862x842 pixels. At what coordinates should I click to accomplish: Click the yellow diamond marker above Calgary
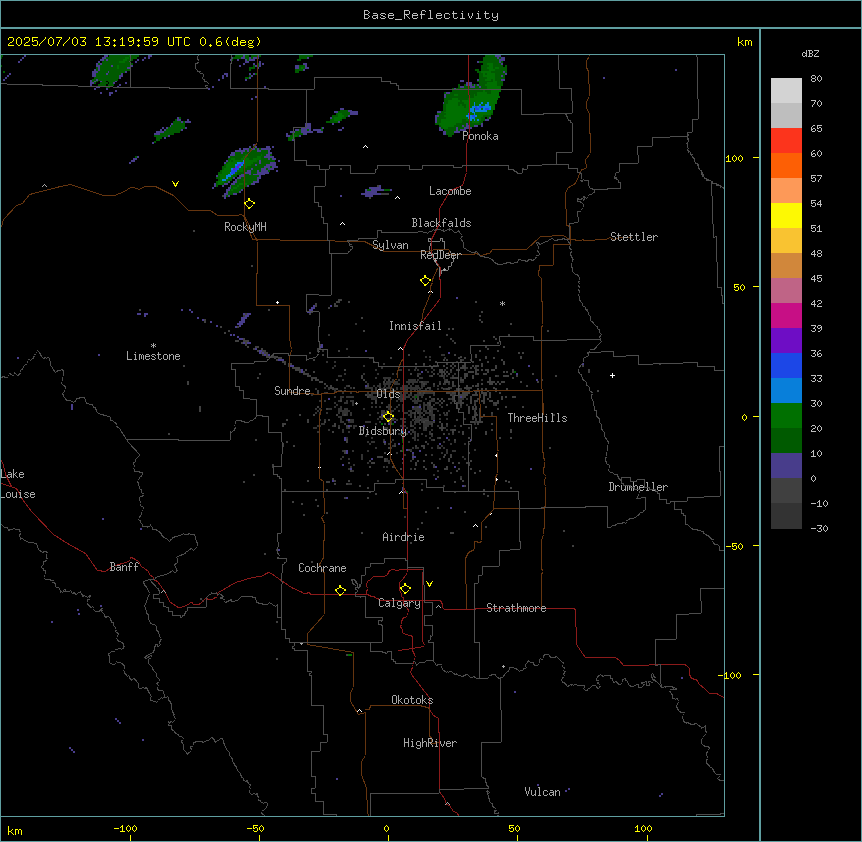tap(405, 589)
